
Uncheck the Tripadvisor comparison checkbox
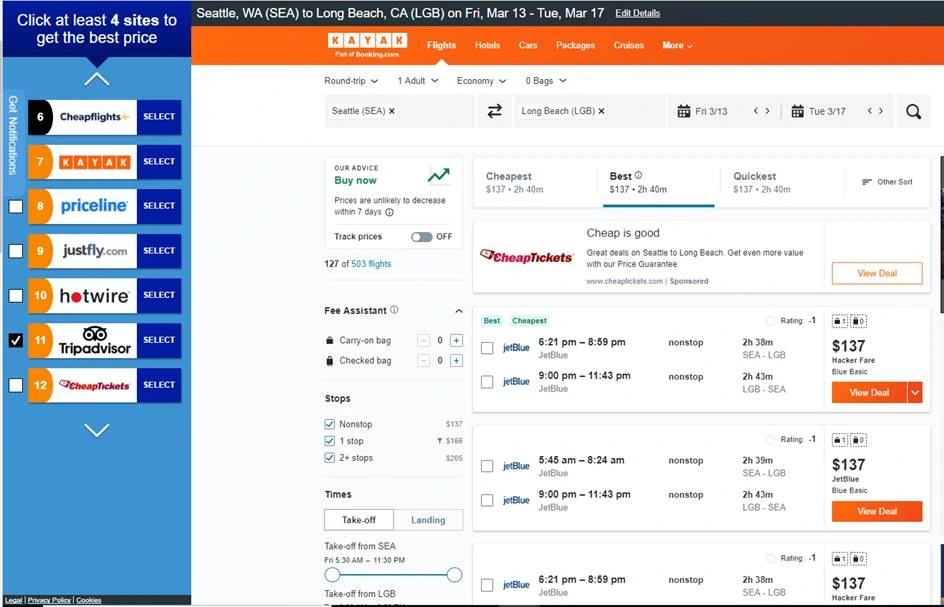[x=16, y=340]
